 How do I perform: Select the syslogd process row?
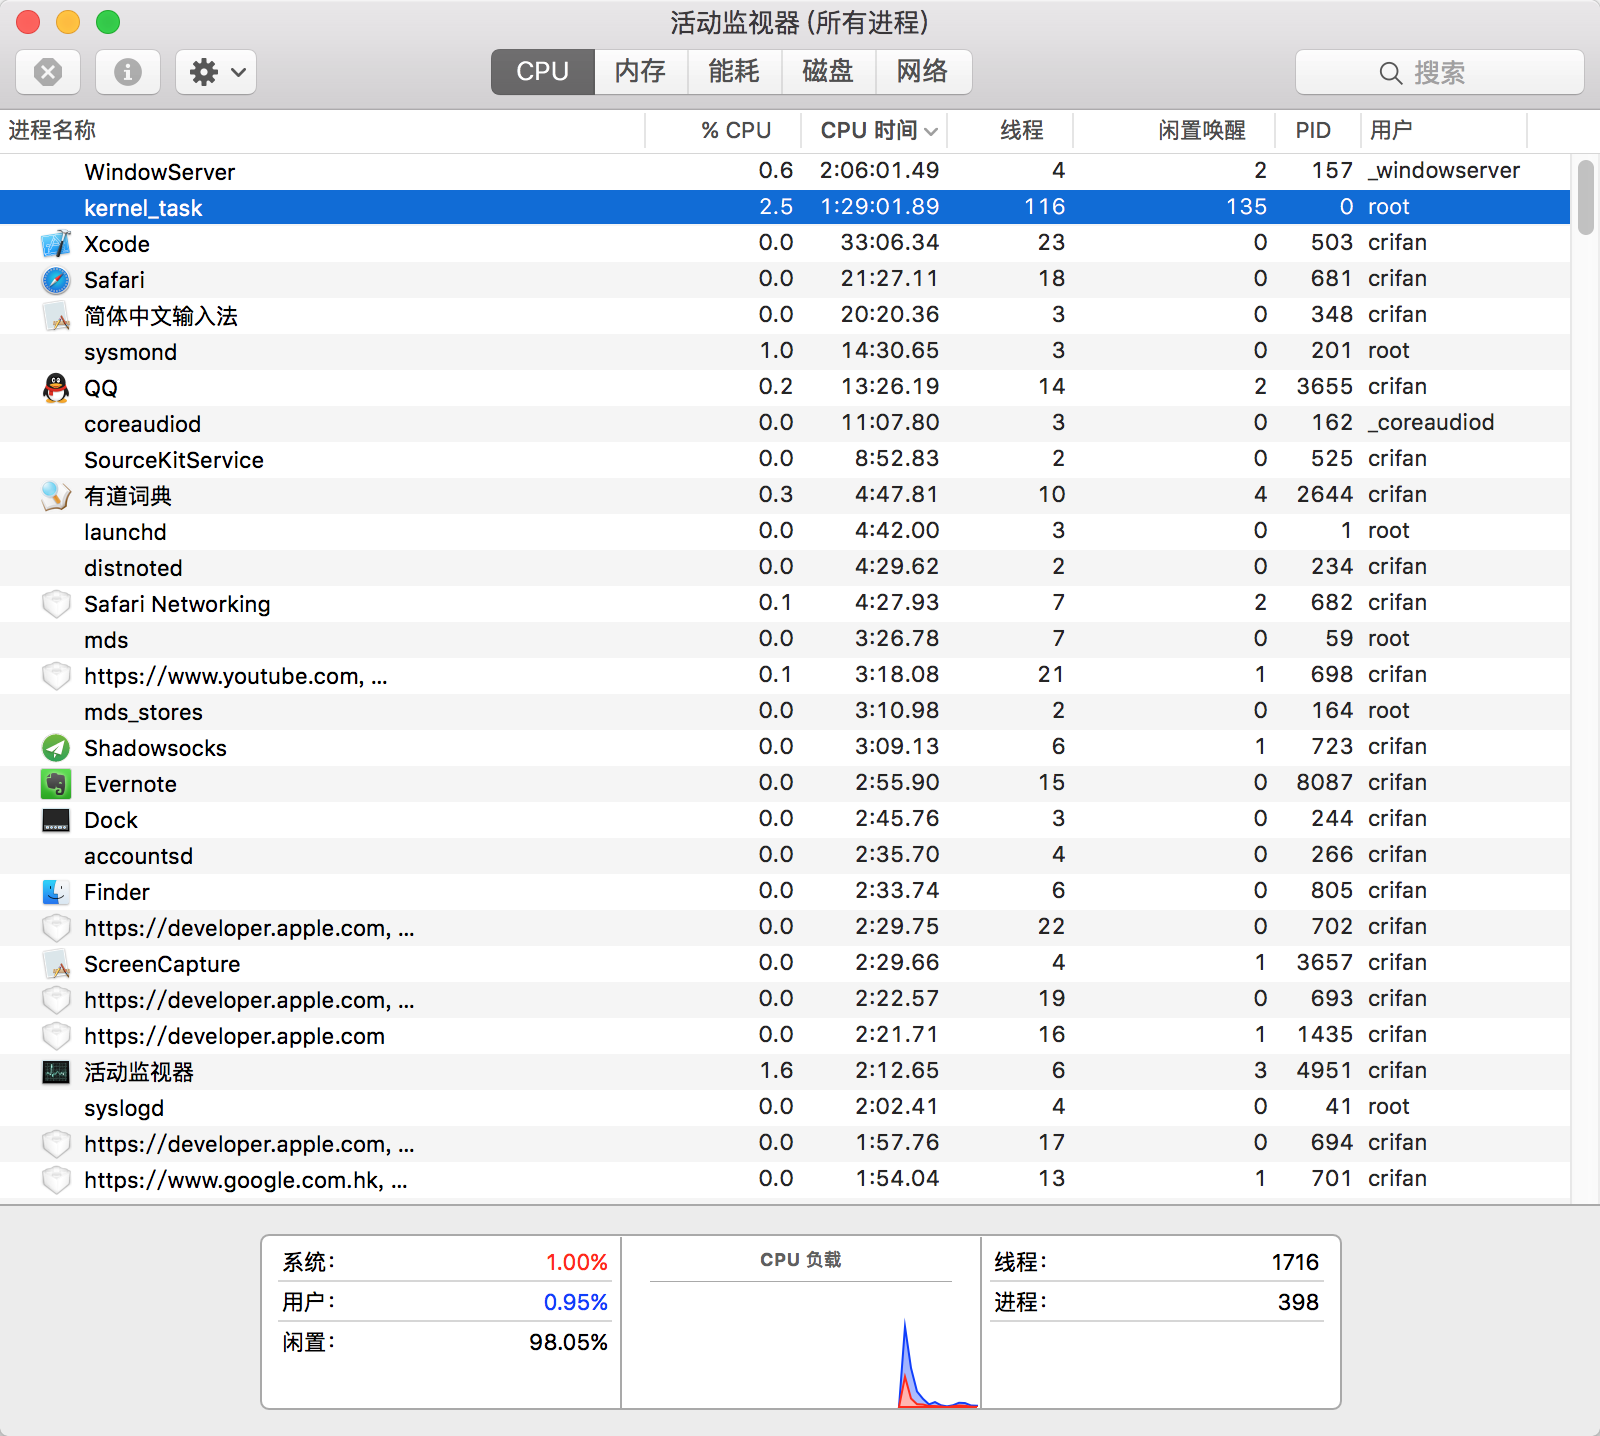click(x=785, y=1108)
